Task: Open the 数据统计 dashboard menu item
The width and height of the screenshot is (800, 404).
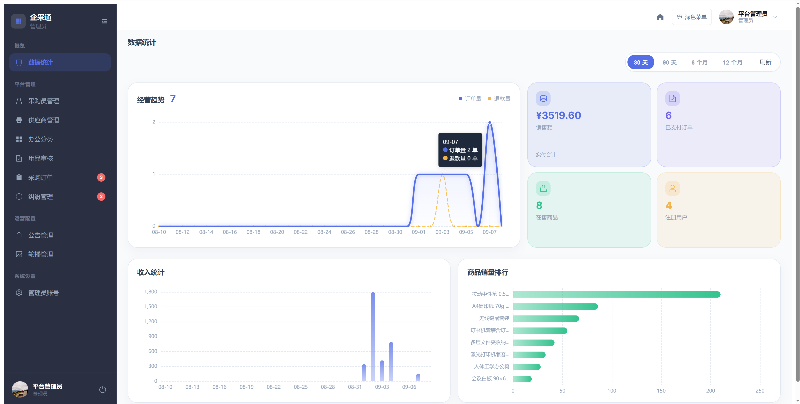Action: [x=60, y=62]
